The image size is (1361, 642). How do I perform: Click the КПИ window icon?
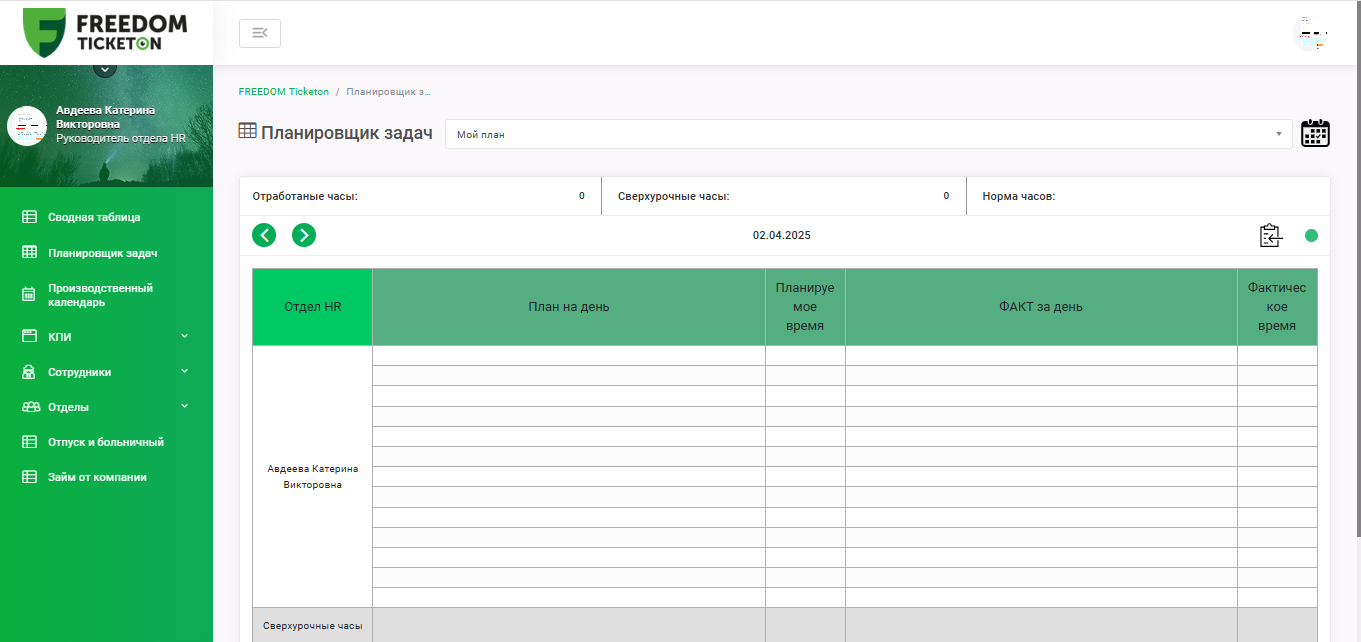click(x=29, y=337)
